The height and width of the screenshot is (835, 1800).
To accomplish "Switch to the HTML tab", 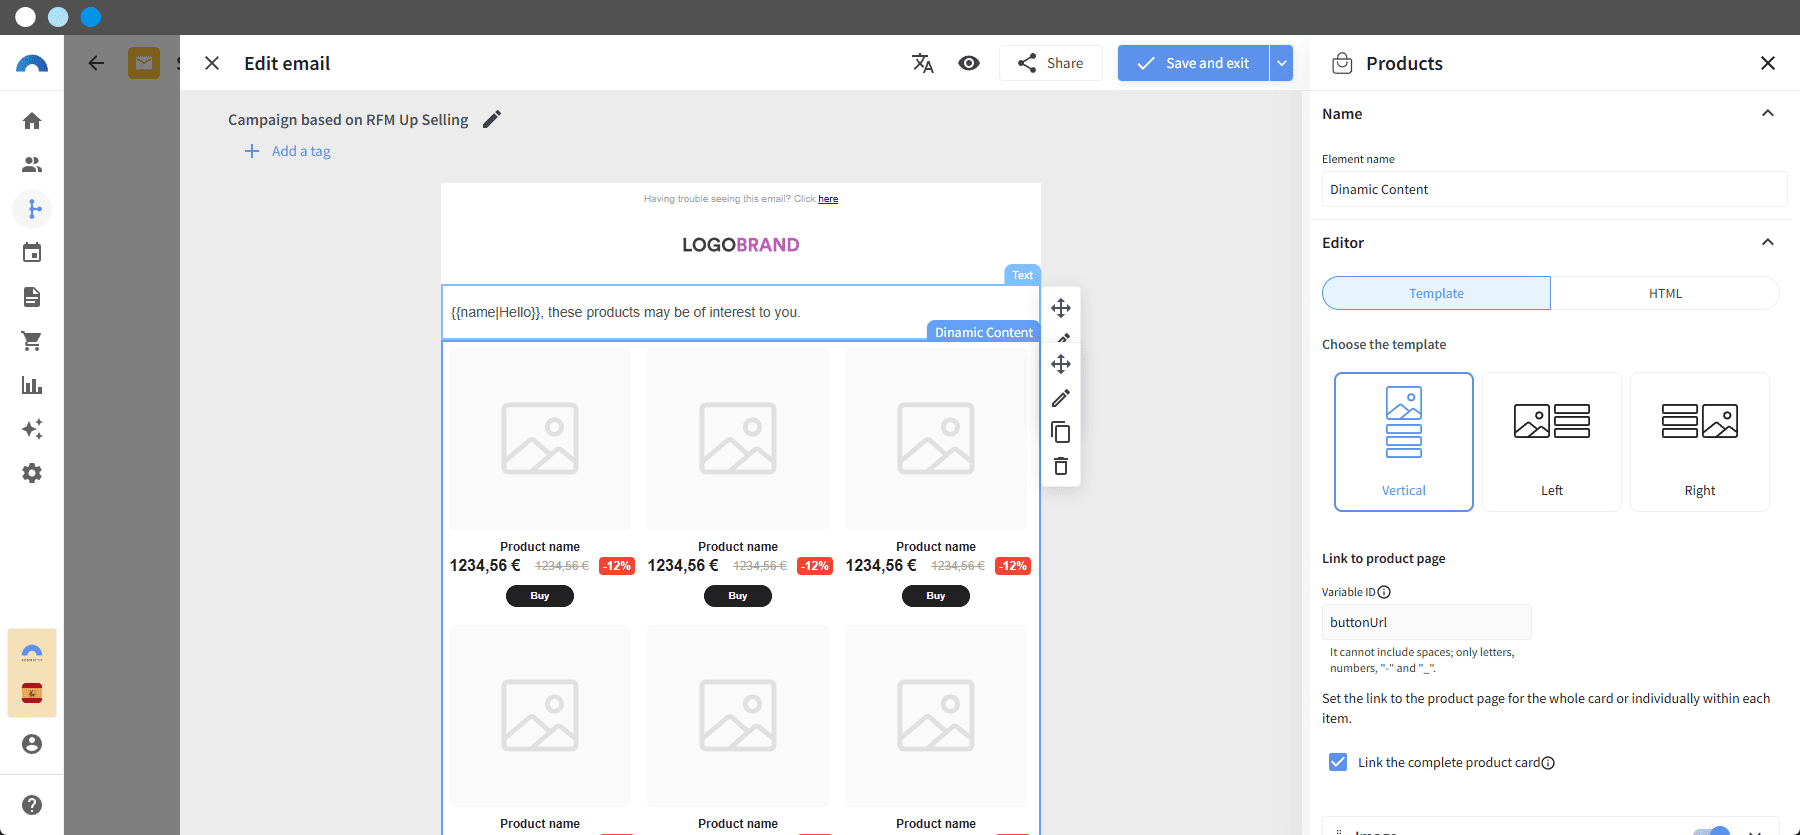I will [1665, 293].
